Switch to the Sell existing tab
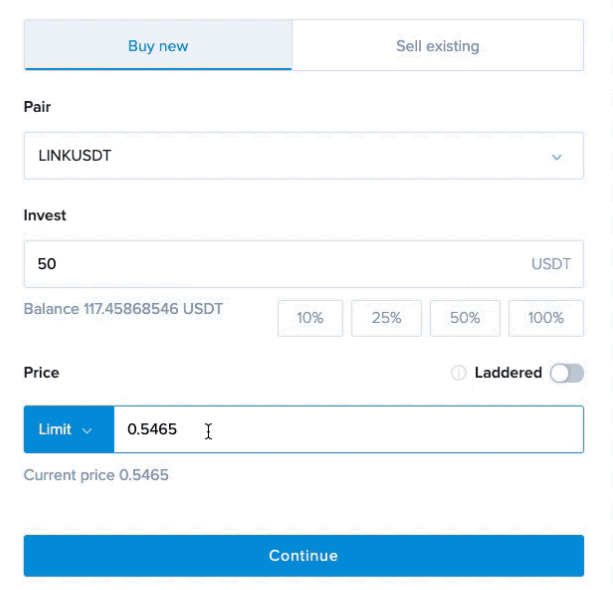The image size is (613, 590). pos(438,45)
